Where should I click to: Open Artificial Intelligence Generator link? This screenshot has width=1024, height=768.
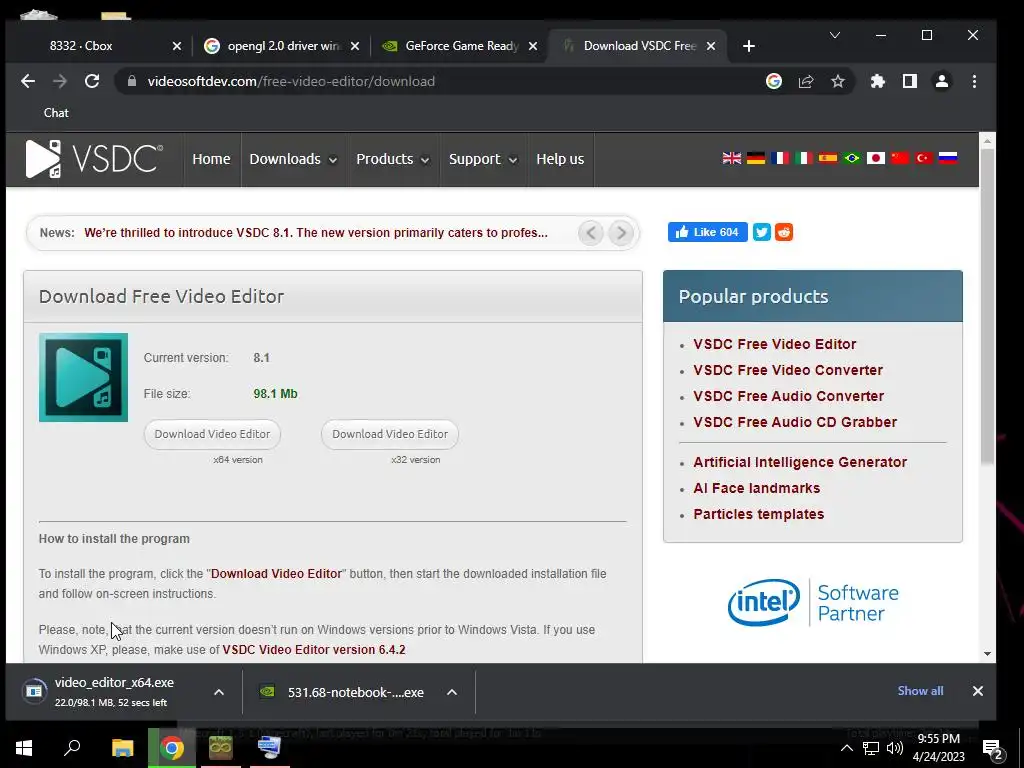(x=800, y=462)
